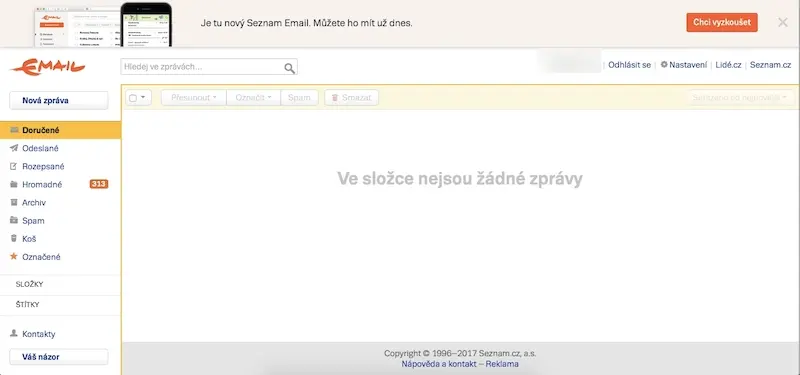
Task: Click the search magnifier icon
Action: coord(289,68)
